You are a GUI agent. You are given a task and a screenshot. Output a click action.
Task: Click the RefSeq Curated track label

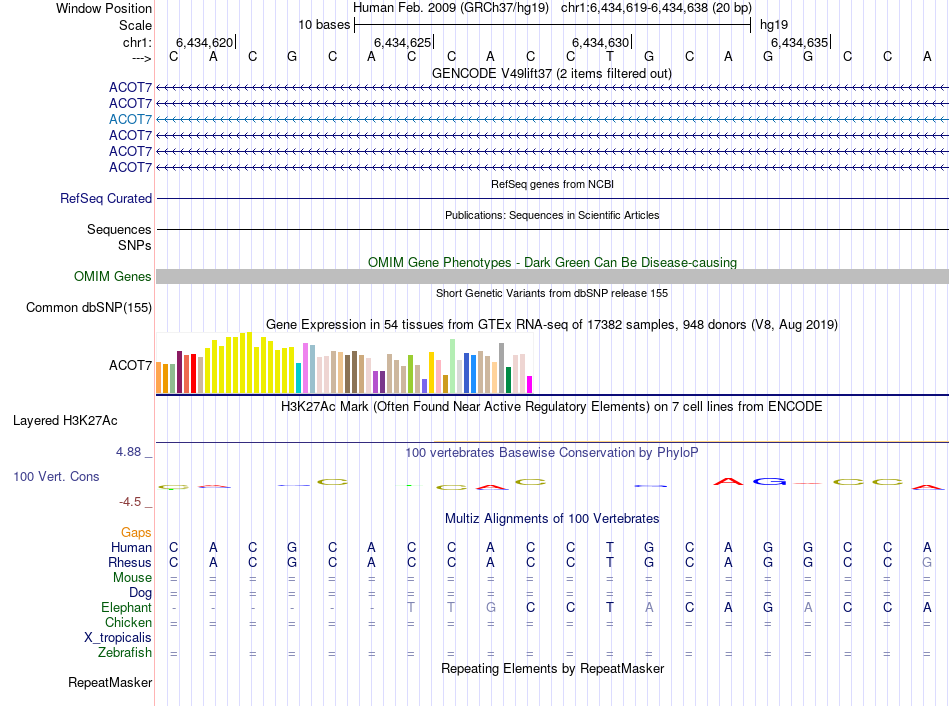point(105,199)
